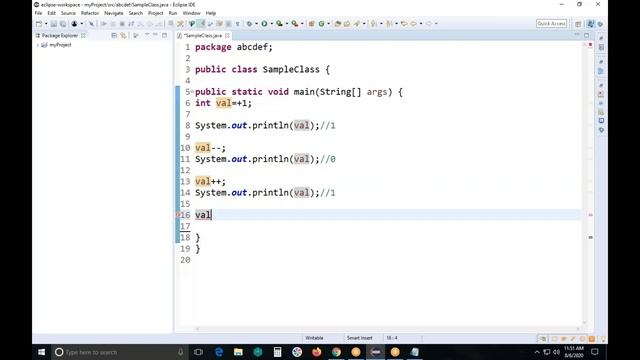Switch to the Debug perspective icon
Viewport: 640px width, 360px height.
[600, 24]
